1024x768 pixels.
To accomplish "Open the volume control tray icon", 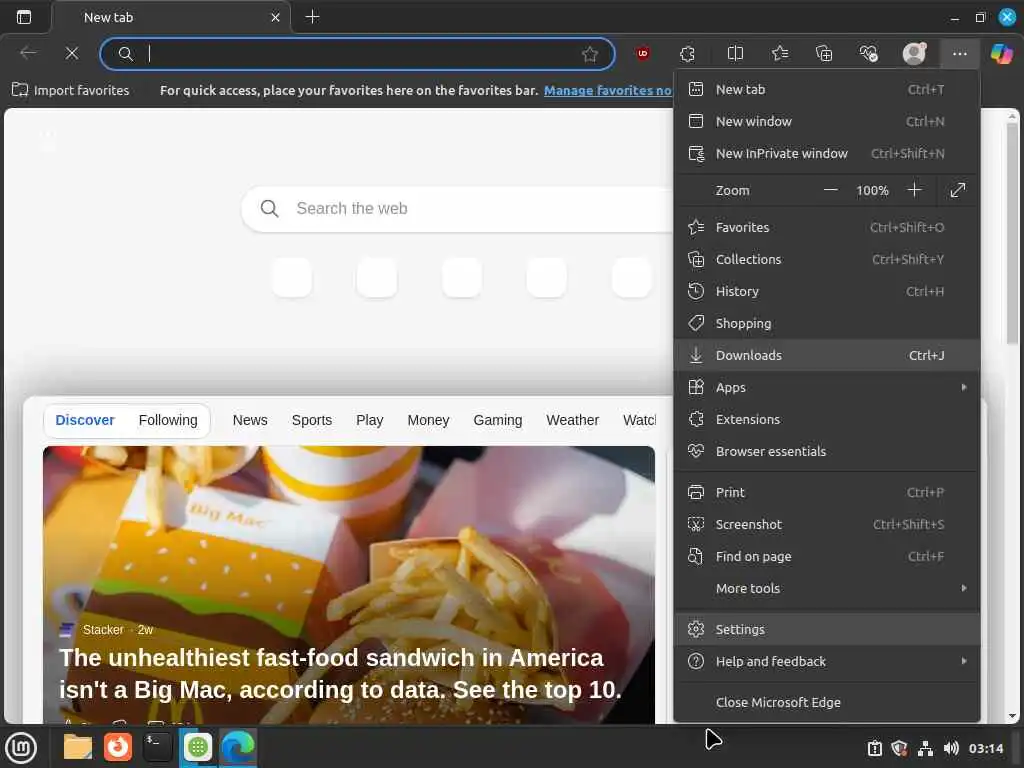I will tap(951, 748).
